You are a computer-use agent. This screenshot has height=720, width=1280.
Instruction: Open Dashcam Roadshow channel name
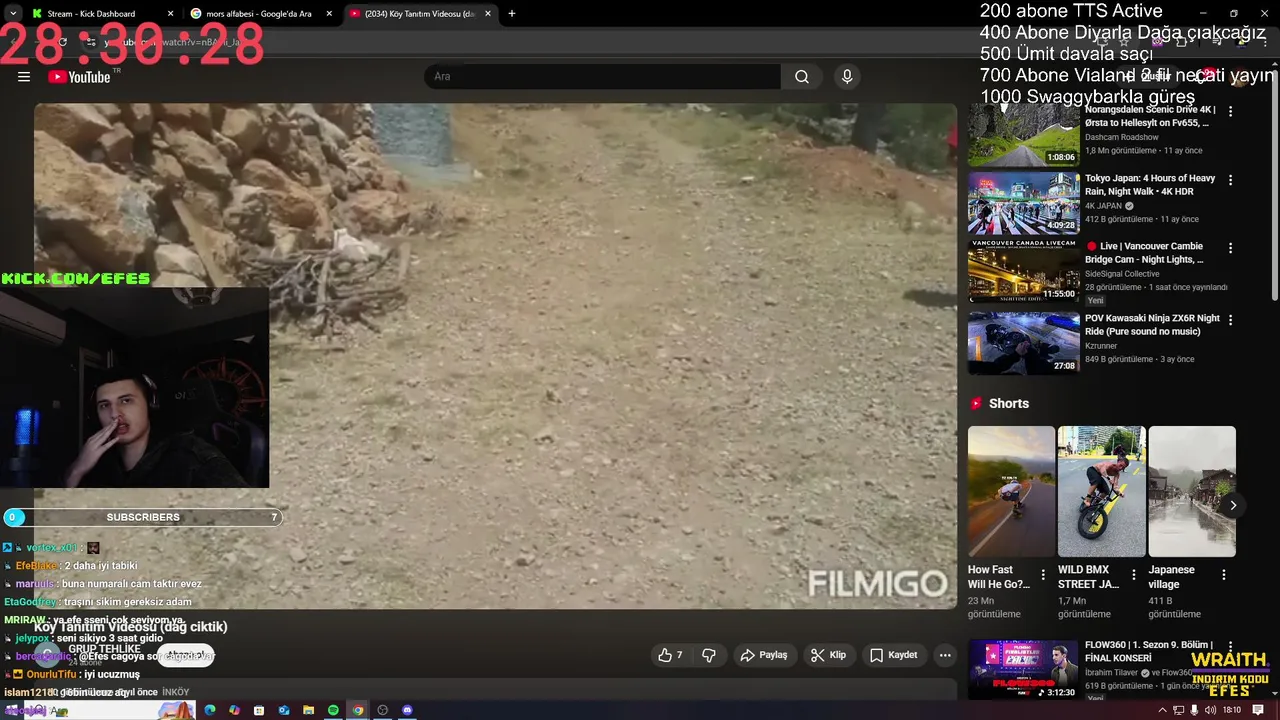(1122, 137)
